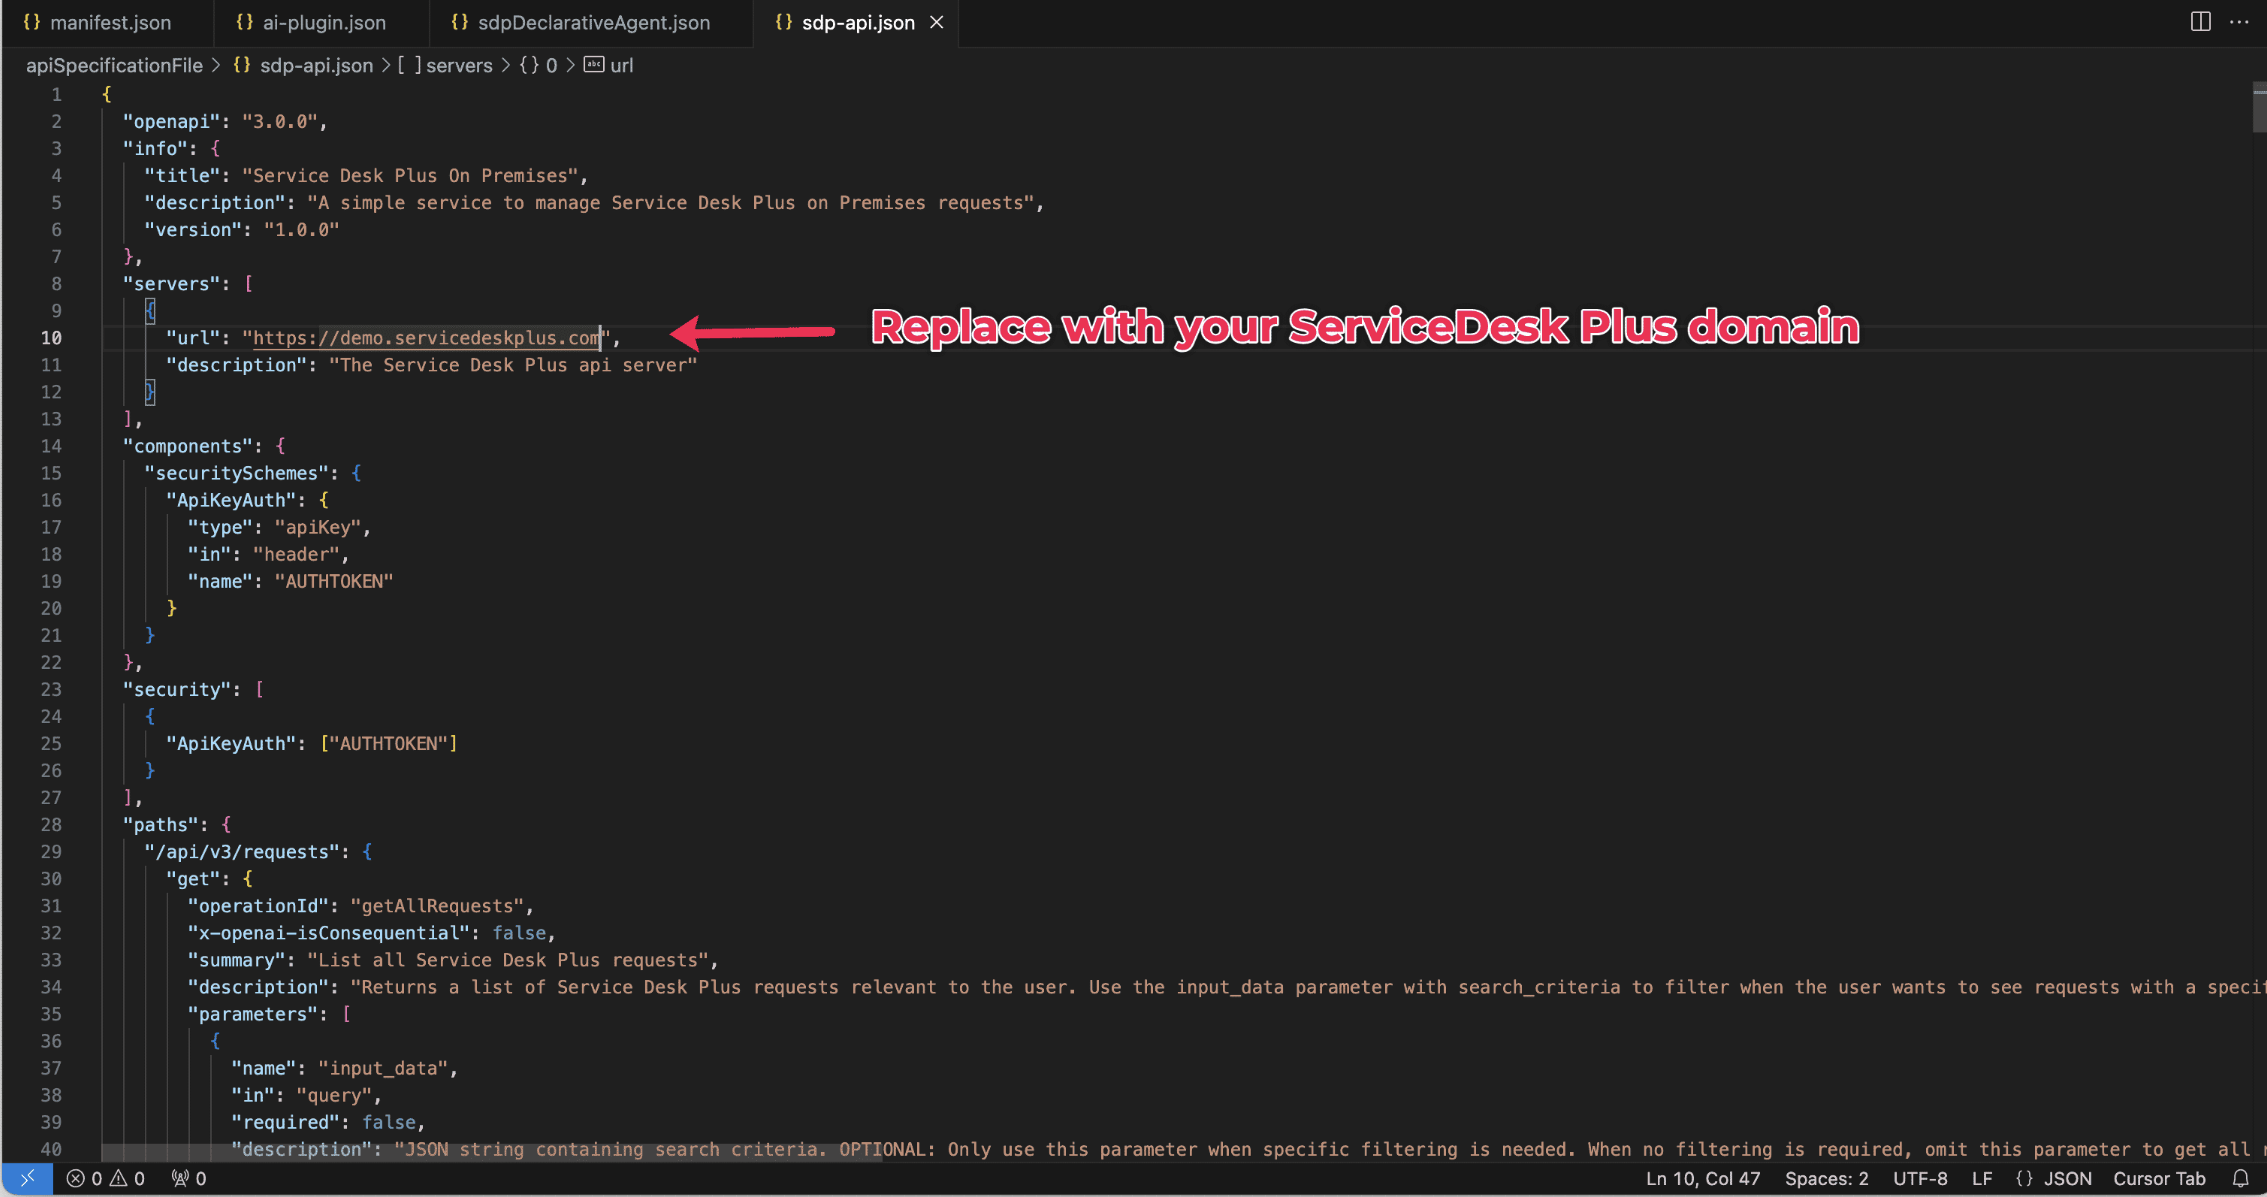Click the Cursor Tab status item
2267x1197 pixels.
2159,1178
